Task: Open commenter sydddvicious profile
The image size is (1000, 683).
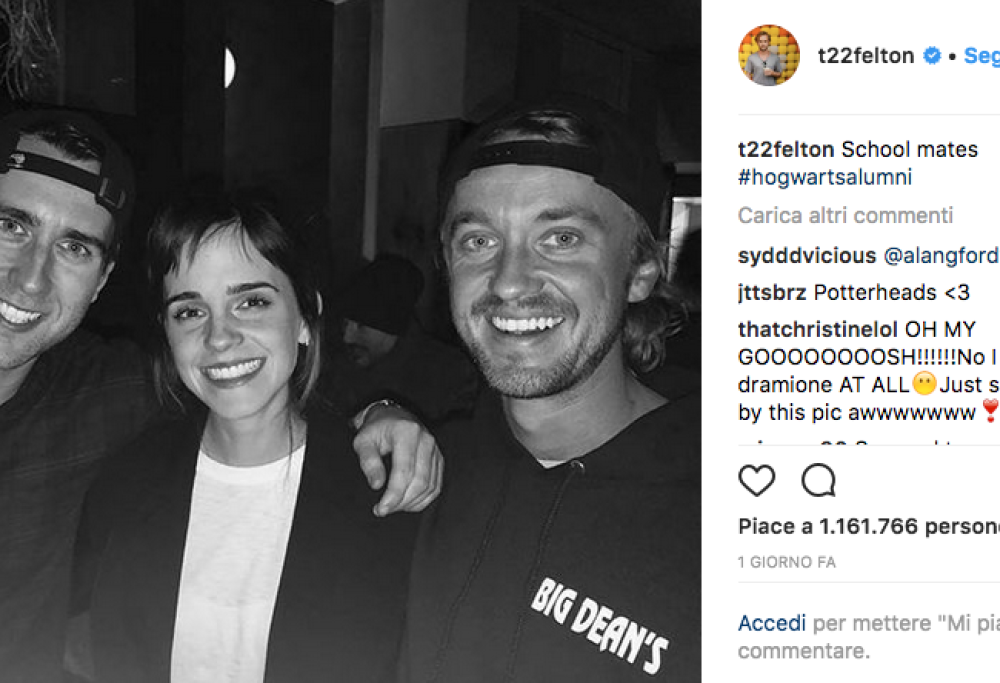Action: pos(807,256)
